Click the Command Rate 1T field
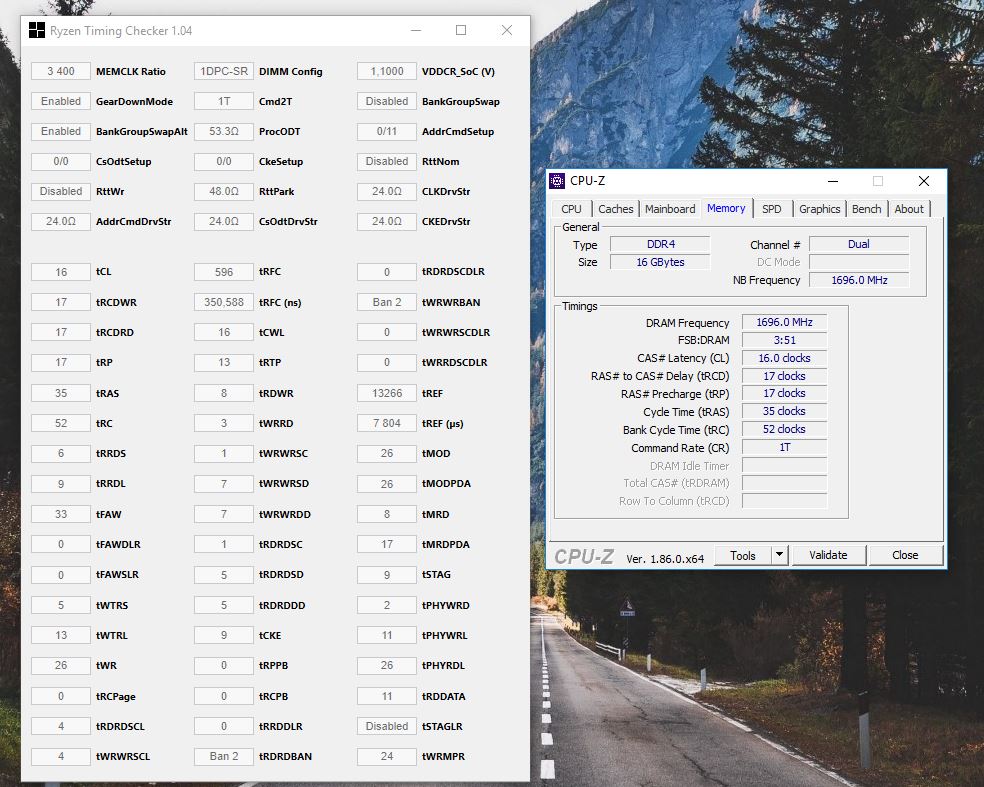Viewport: 984px width, 787px height. click(x=784, y=447)
